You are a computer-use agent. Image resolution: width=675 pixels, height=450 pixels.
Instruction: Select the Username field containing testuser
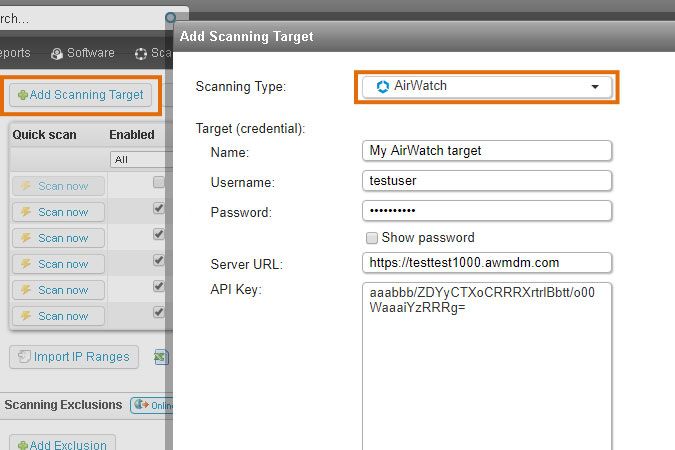click(x=486, y=181)
